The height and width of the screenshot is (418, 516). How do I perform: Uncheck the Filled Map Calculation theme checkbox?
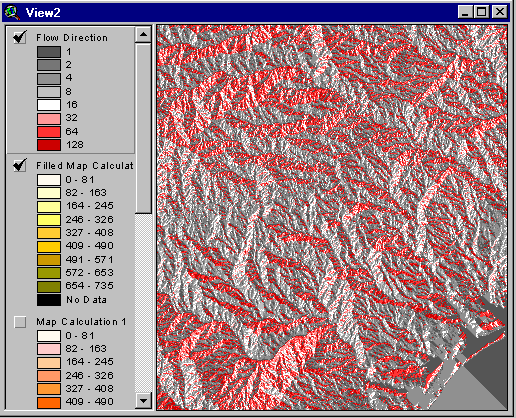[x=20, y=165]
